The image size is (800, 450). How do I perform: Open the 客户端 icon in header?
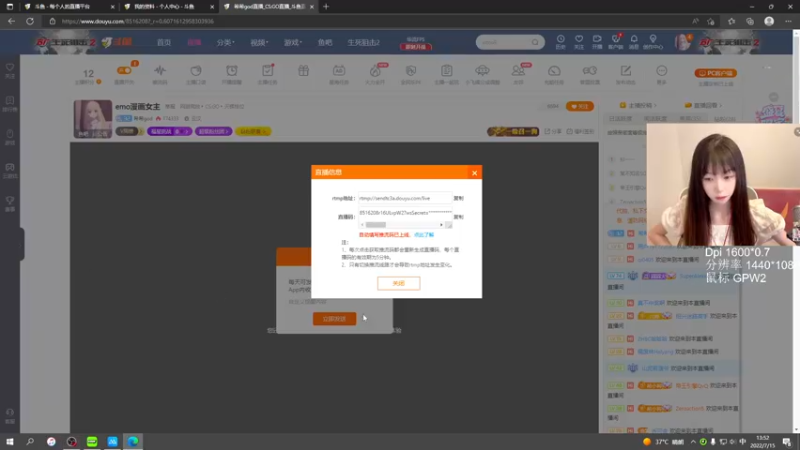(615, 42)
